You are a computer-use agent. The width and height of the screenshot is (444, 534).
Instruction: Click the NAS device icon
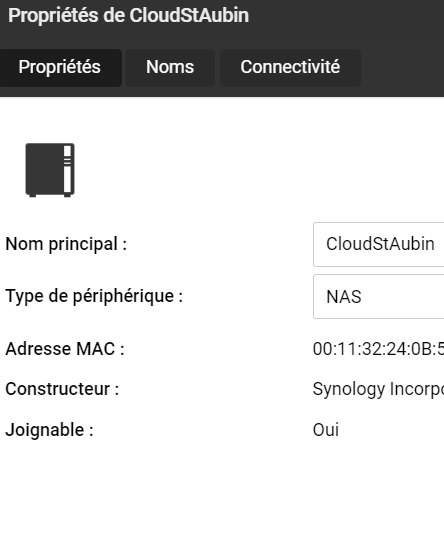(50, 170)
